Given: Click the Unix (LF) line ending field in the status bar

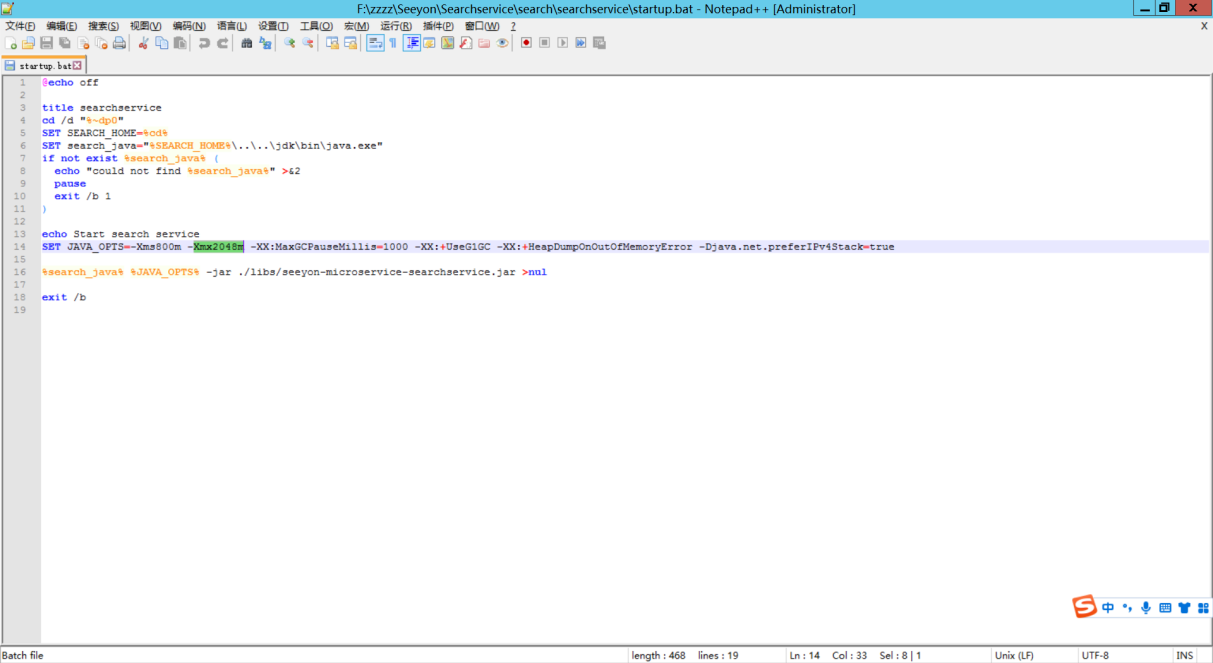Looking at the screenshot, I should point(1014,655).
